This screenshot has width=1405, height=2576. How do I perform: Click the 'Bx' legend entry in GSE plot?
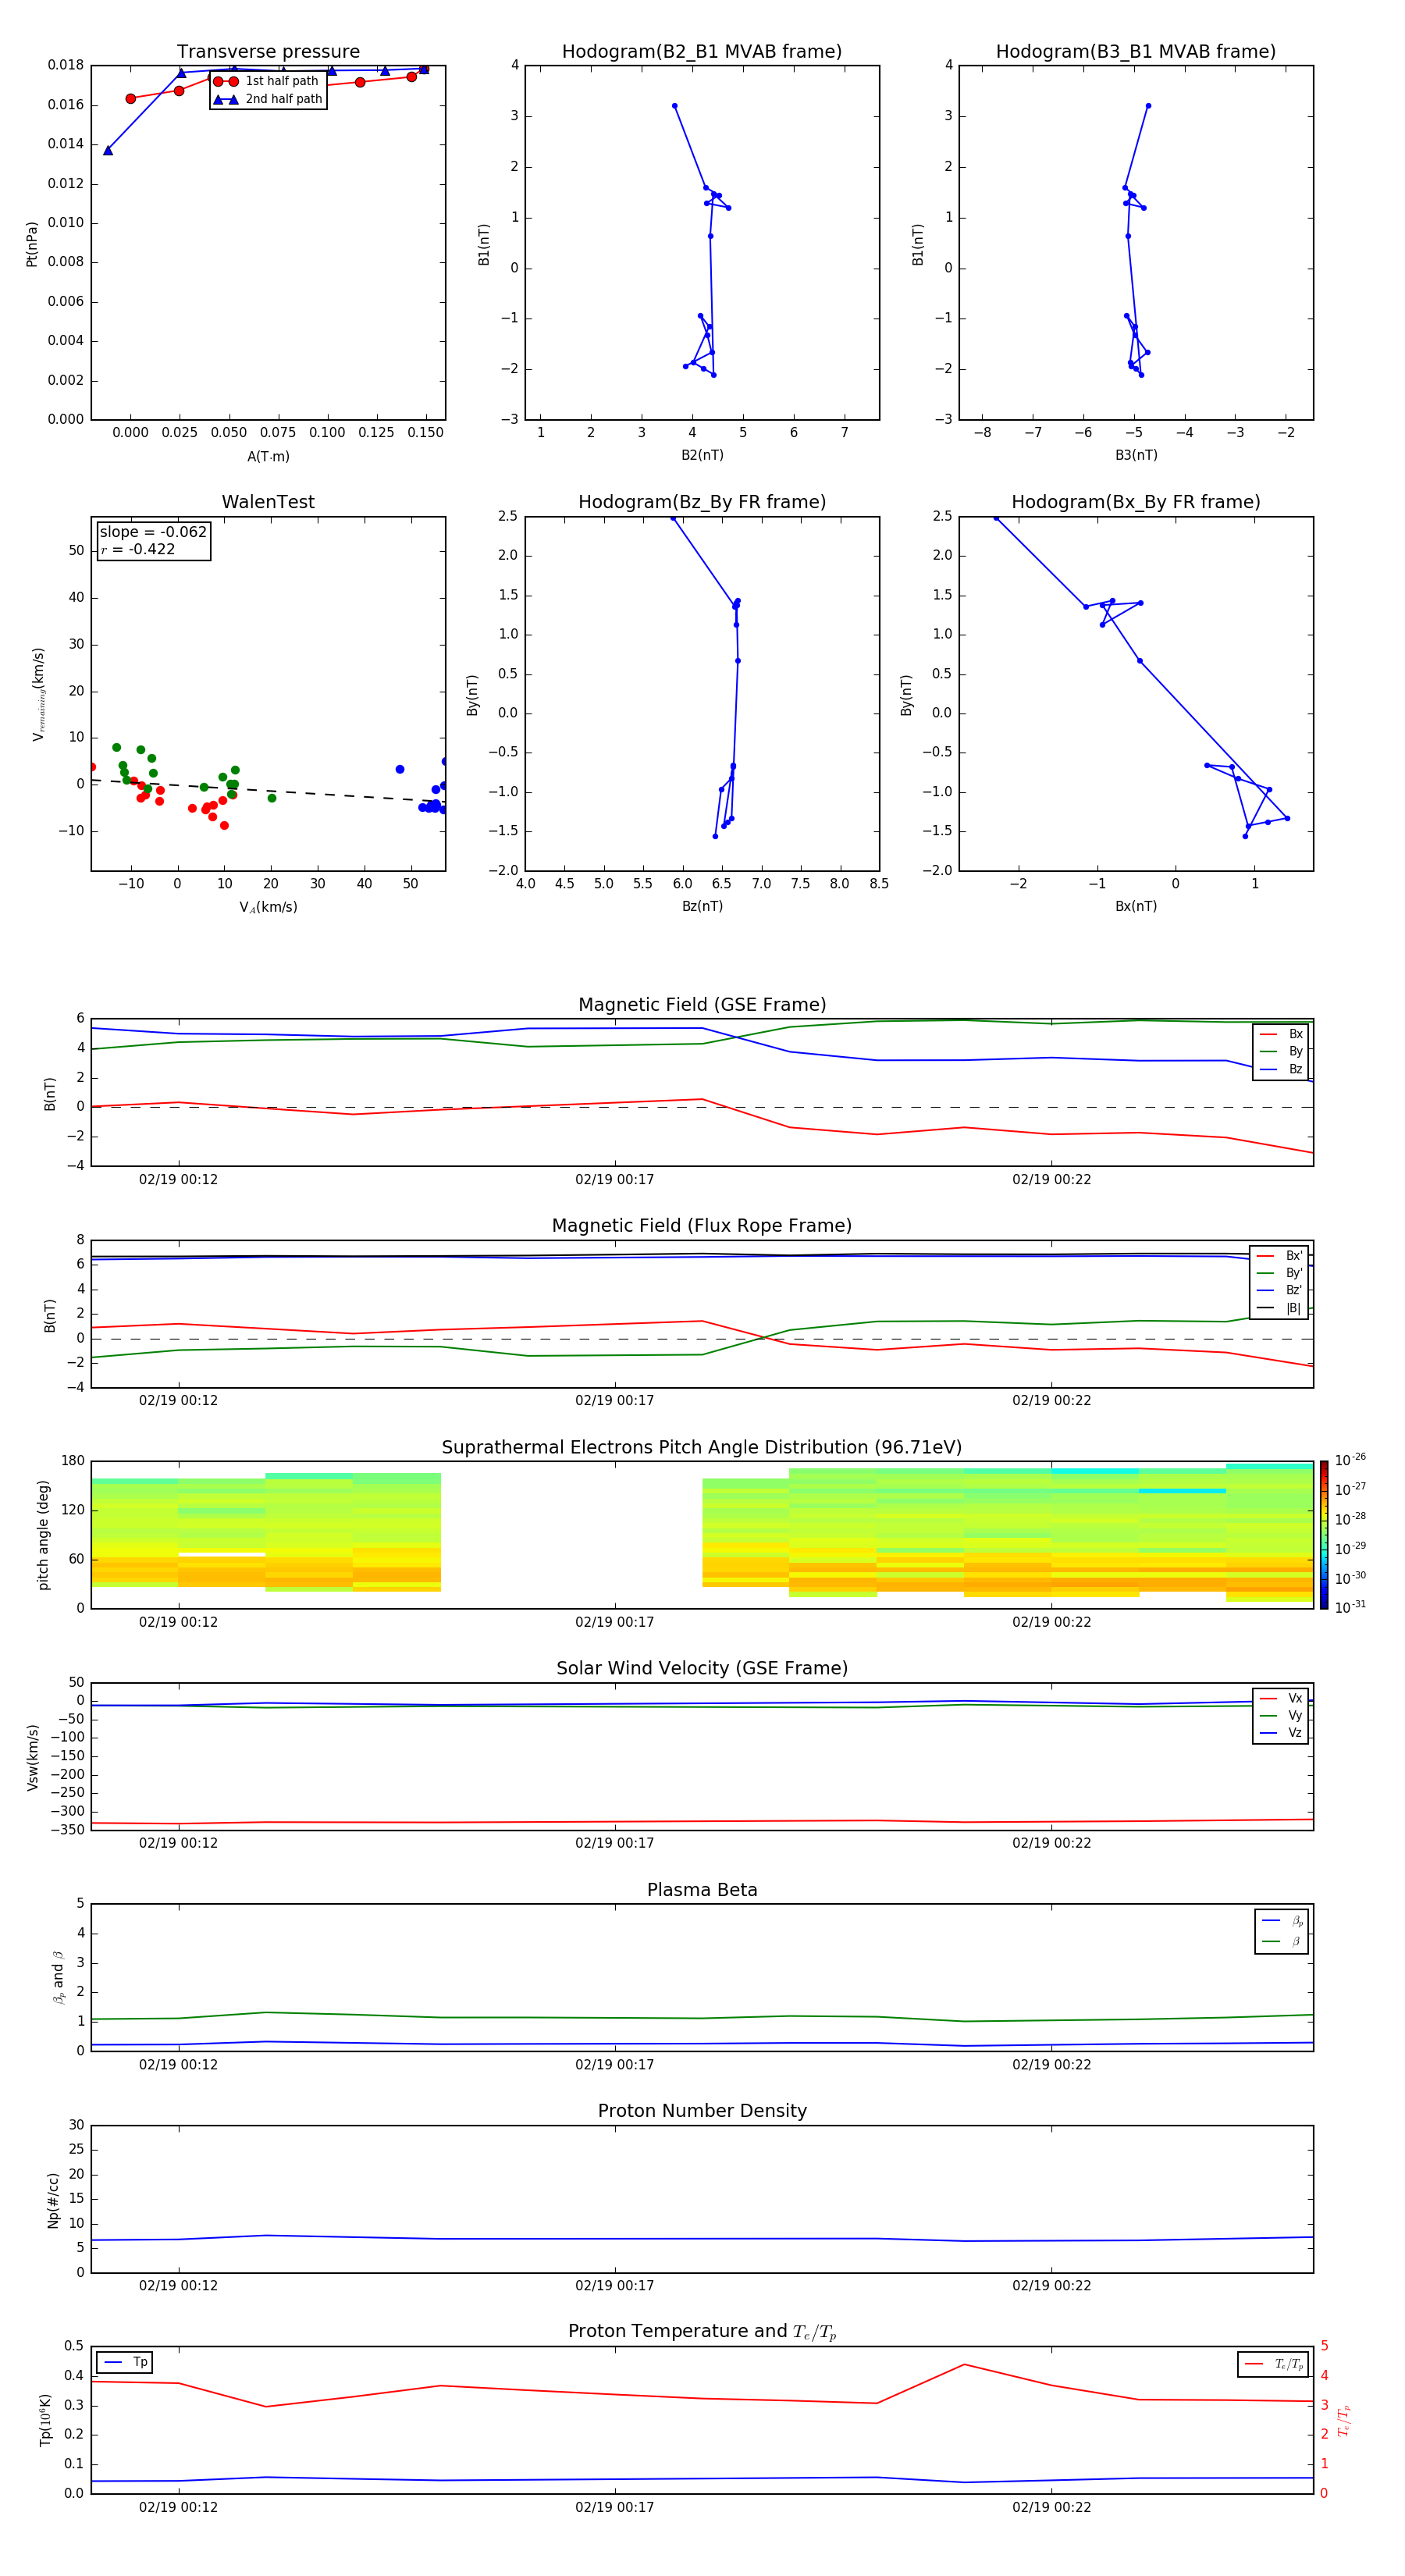tap(1281, 1034)
